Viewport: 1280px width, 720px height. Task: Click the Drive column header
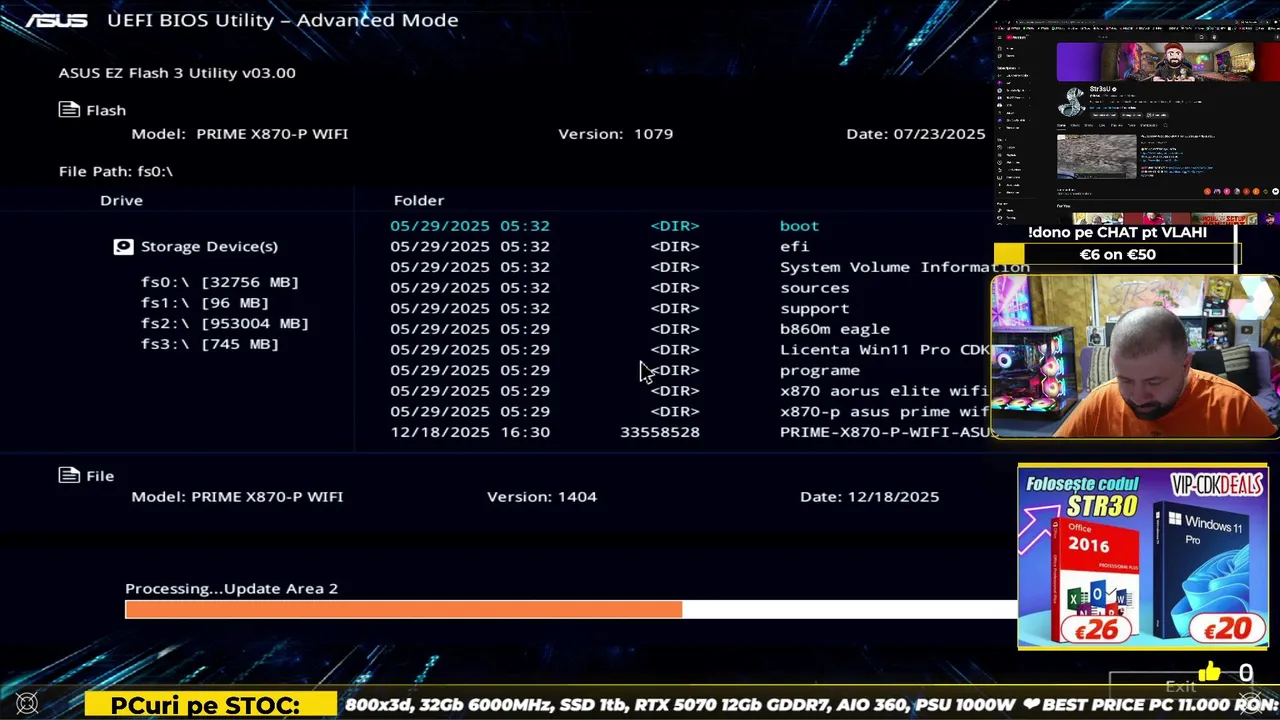pos(121,200)
